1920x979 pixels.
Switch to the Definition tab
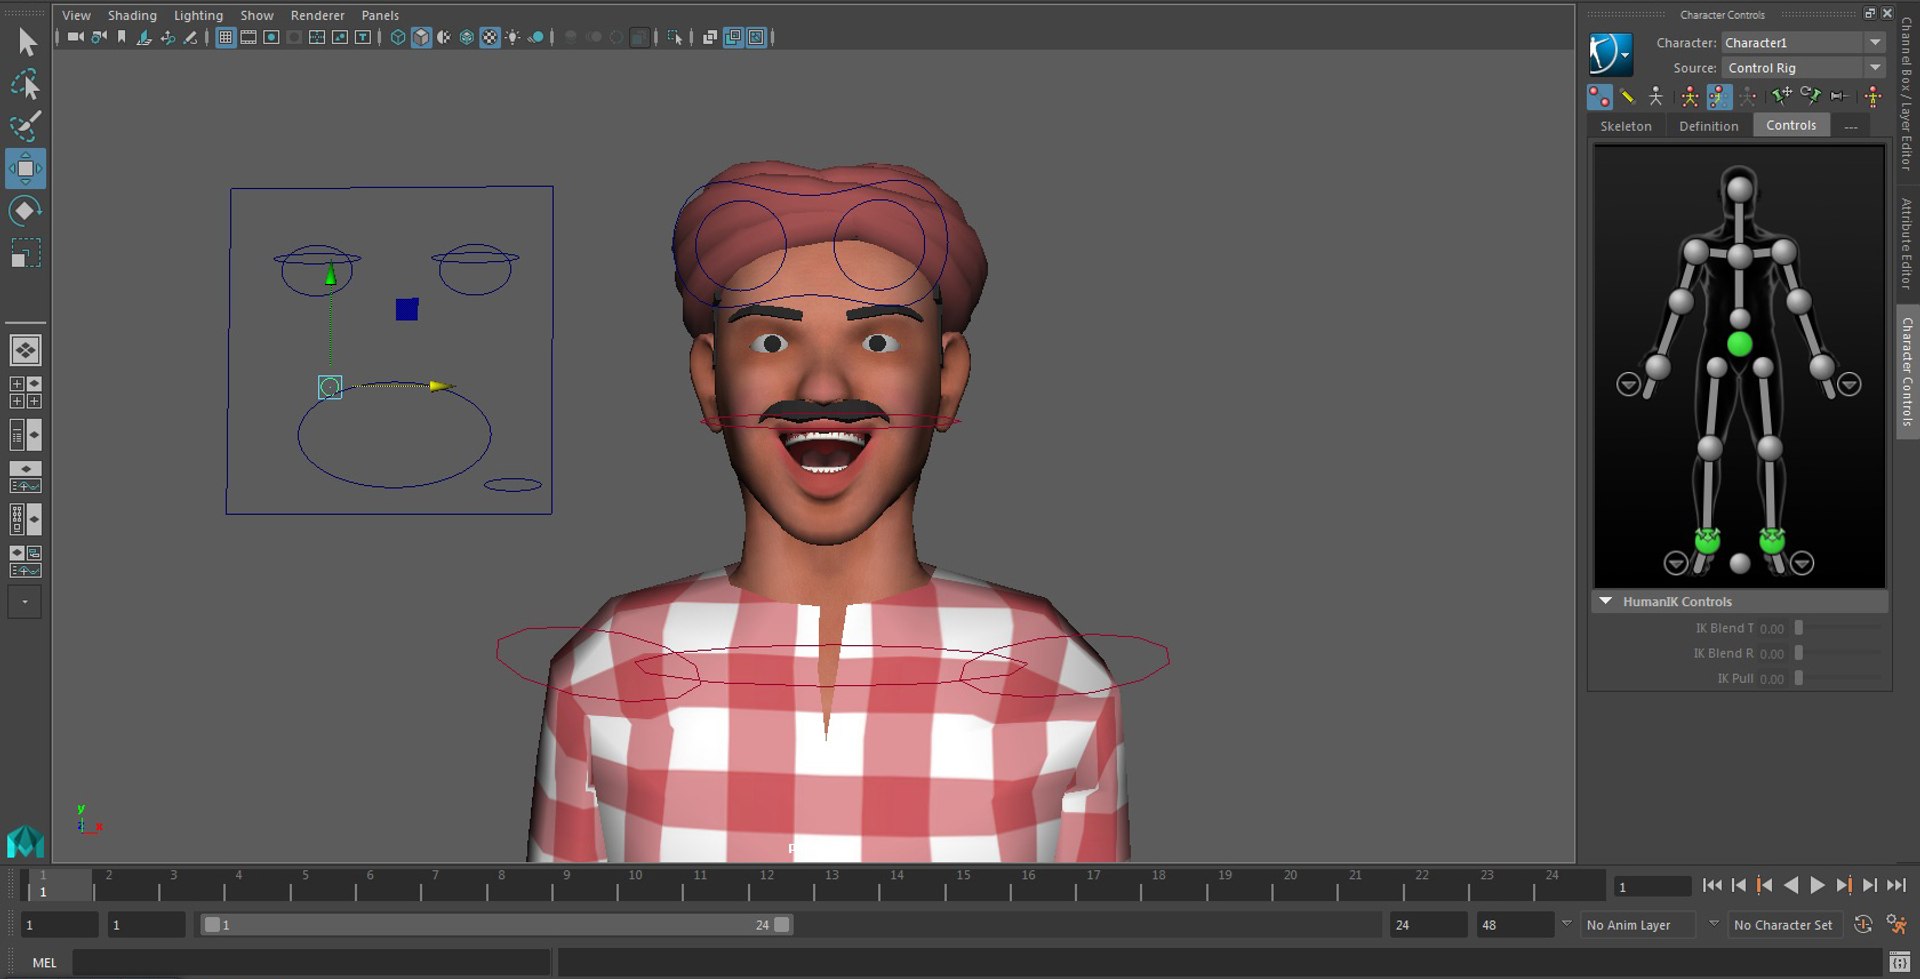tap(1708, 126)
